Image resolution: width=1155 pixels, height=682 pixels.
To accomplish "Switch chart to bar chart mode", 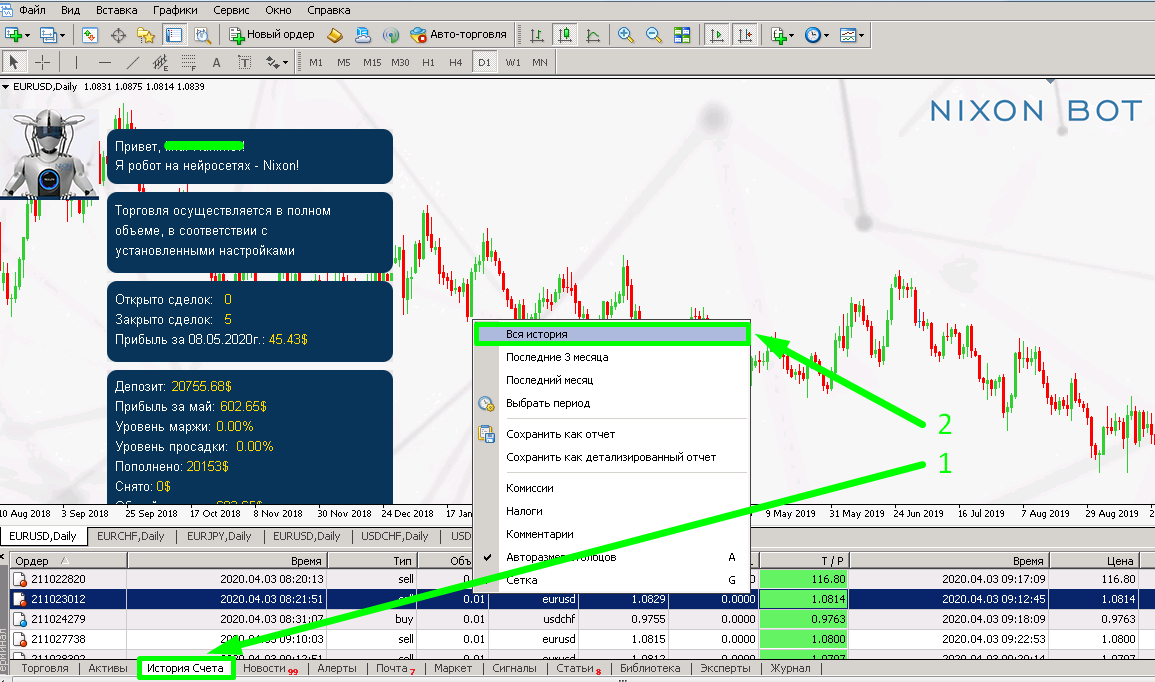I will click(536, 35).
